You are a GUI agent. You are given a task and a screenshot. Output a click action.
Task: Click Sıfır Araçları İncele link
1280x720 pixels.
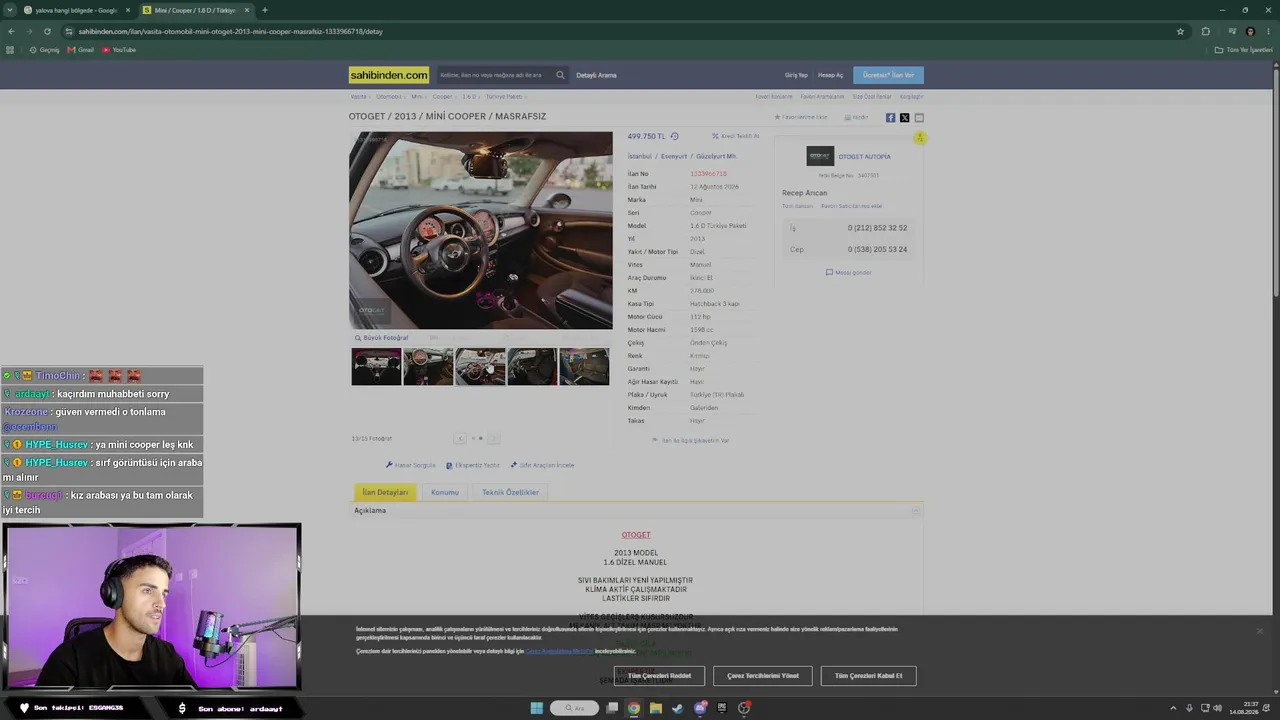point(542,465)
